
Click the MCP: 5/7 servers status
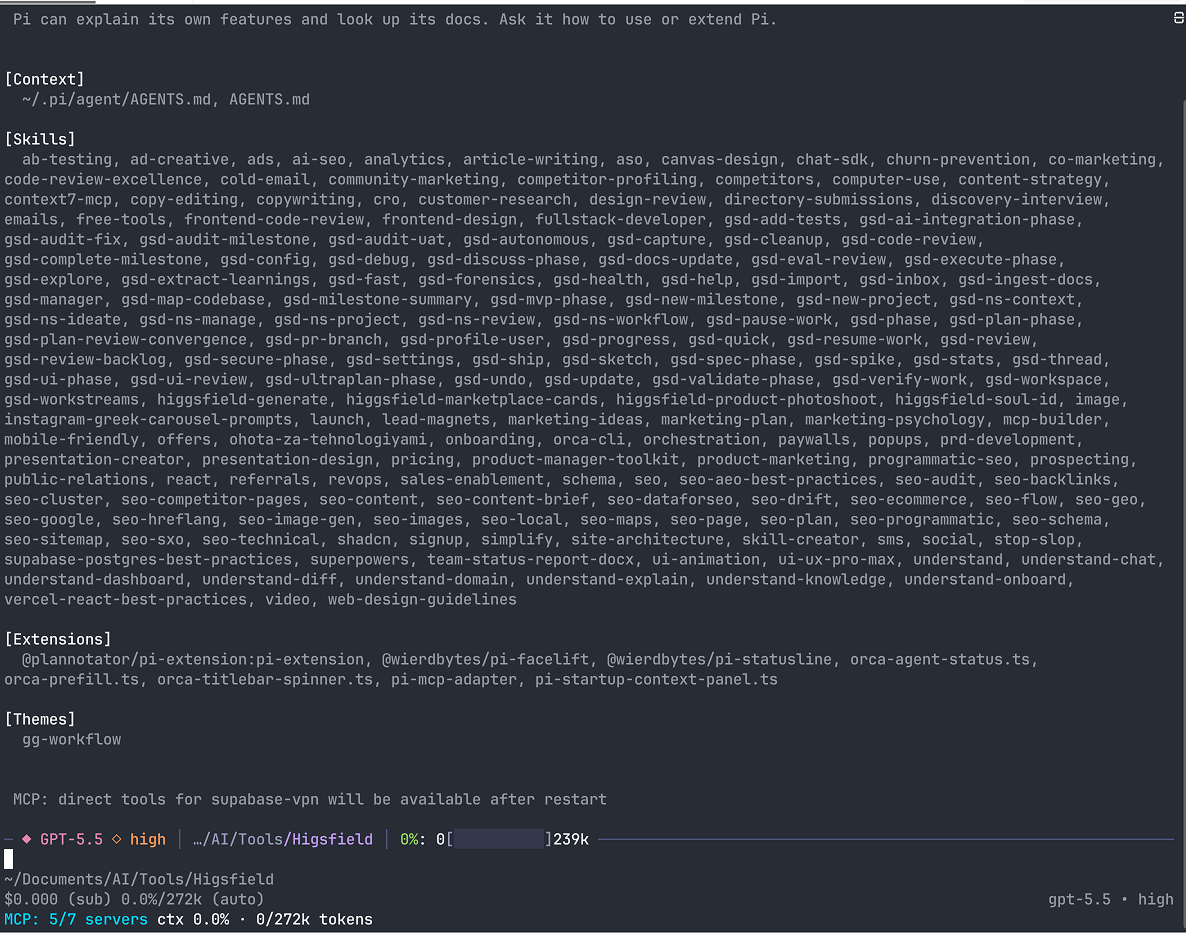[x=76, y=919]
